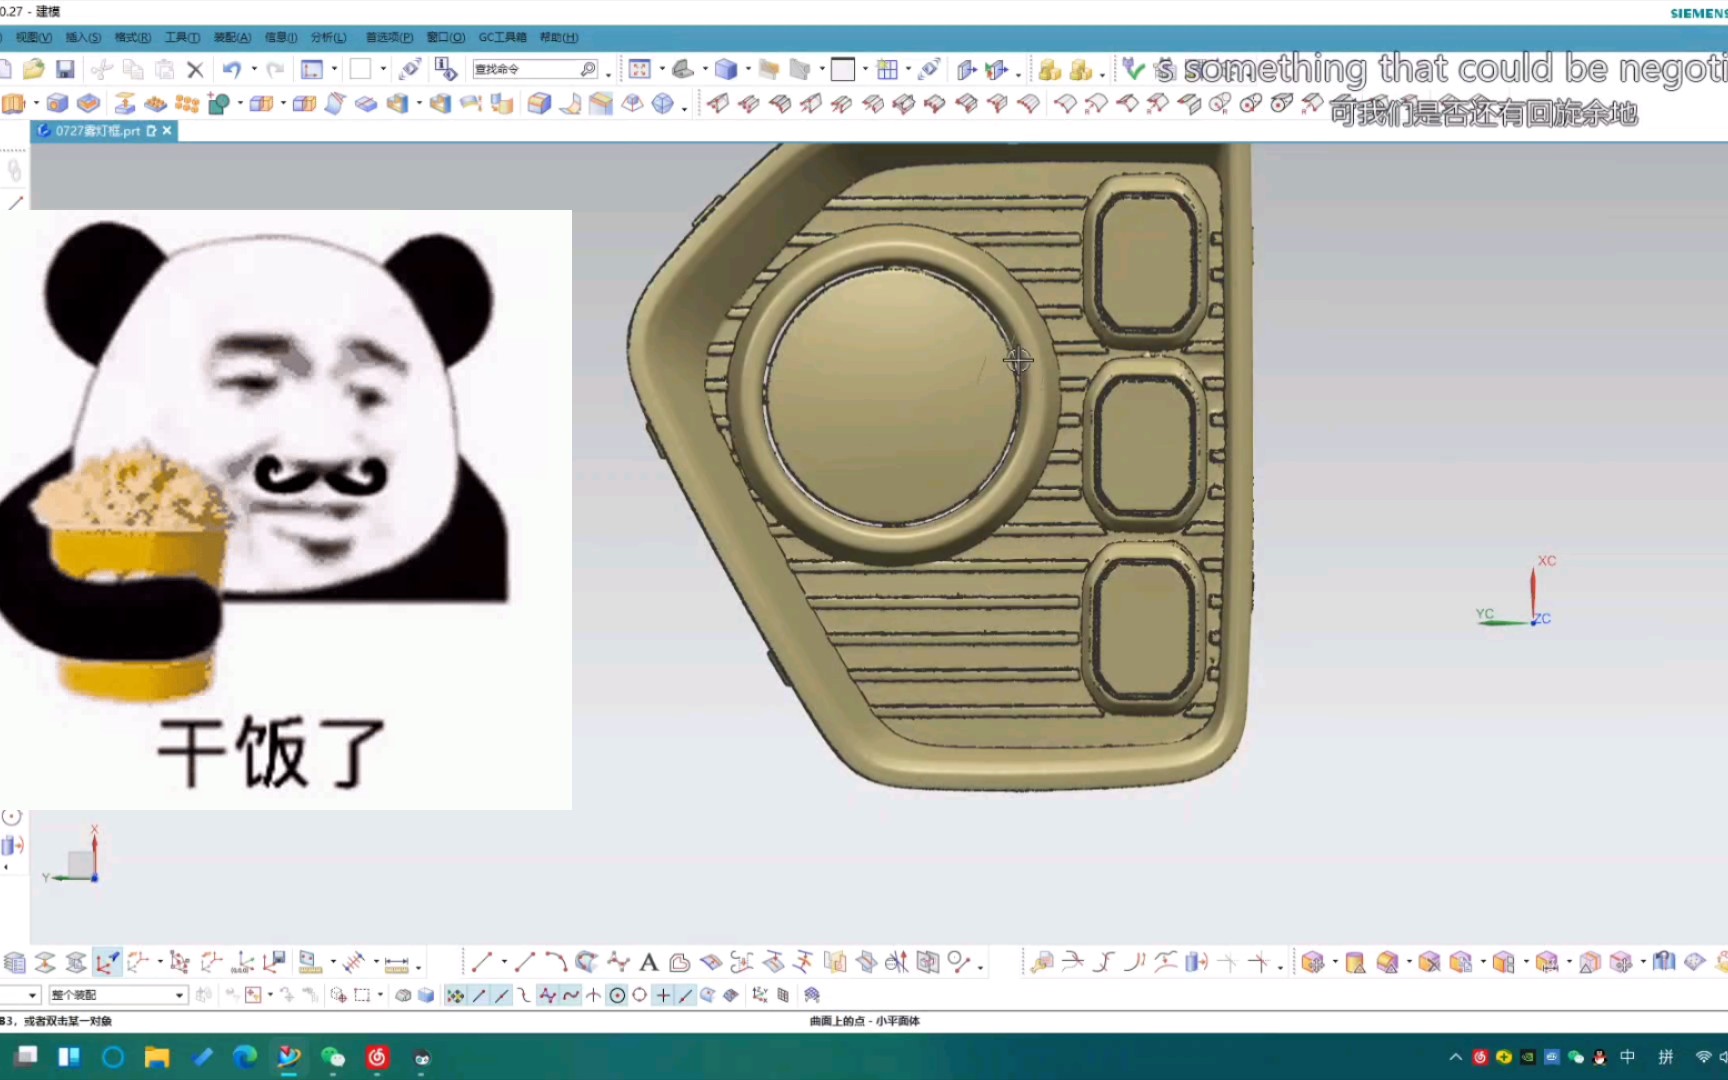The height and width of the screenshot is (1080, 1728).
Task: Click the 干饭了 panda meme image
Action: 286,509
